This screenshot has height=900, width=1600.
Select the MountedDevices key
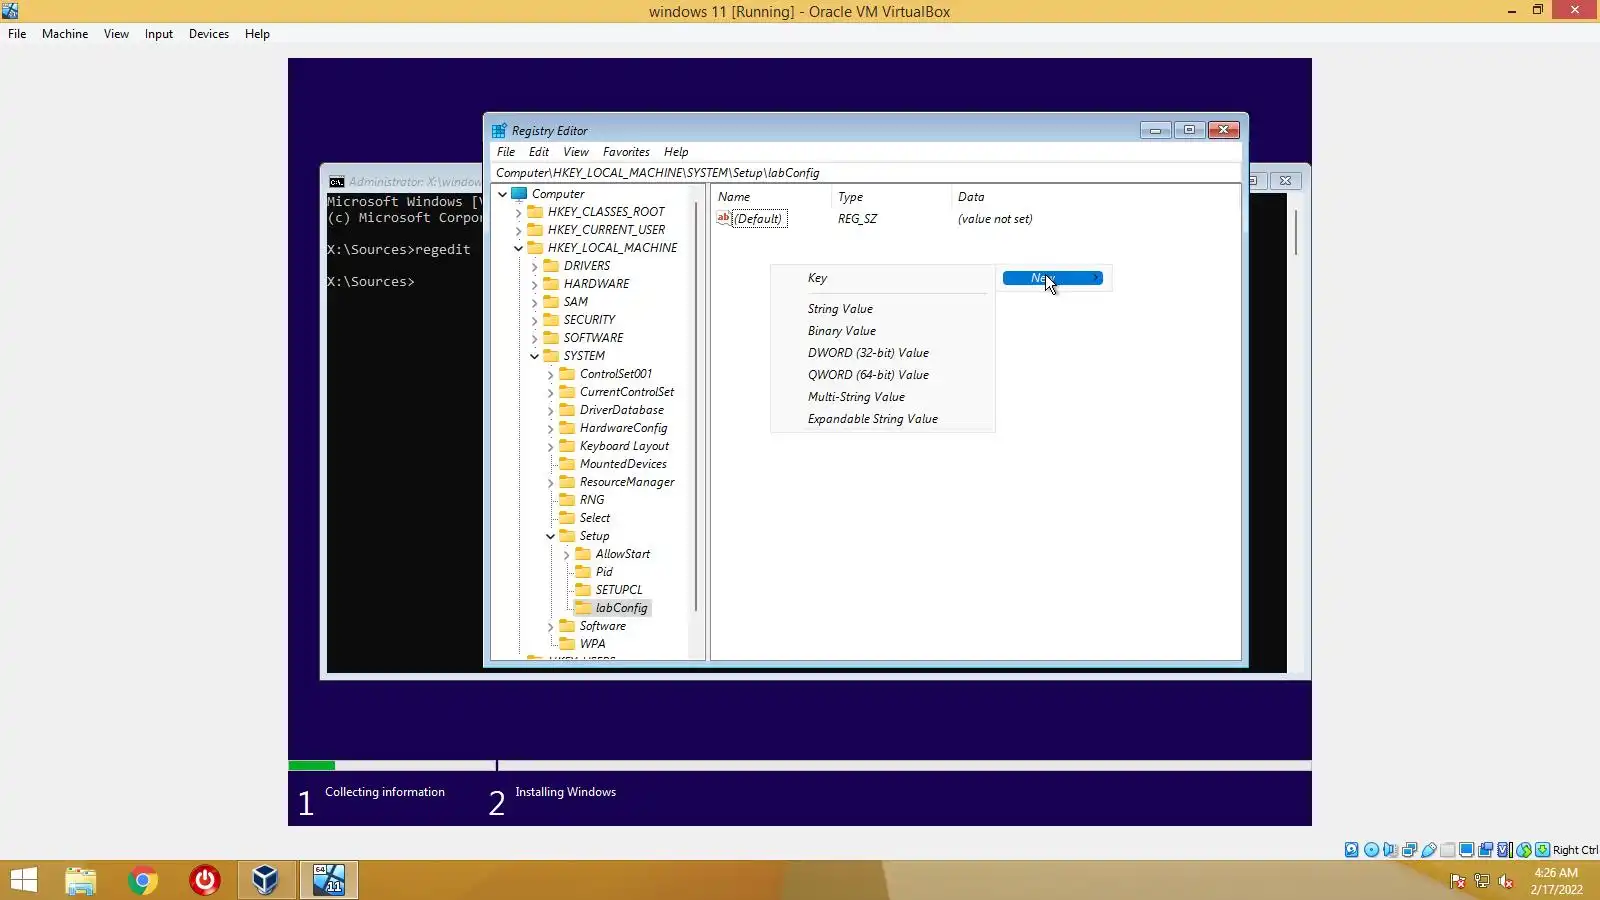tap(623, 464)
